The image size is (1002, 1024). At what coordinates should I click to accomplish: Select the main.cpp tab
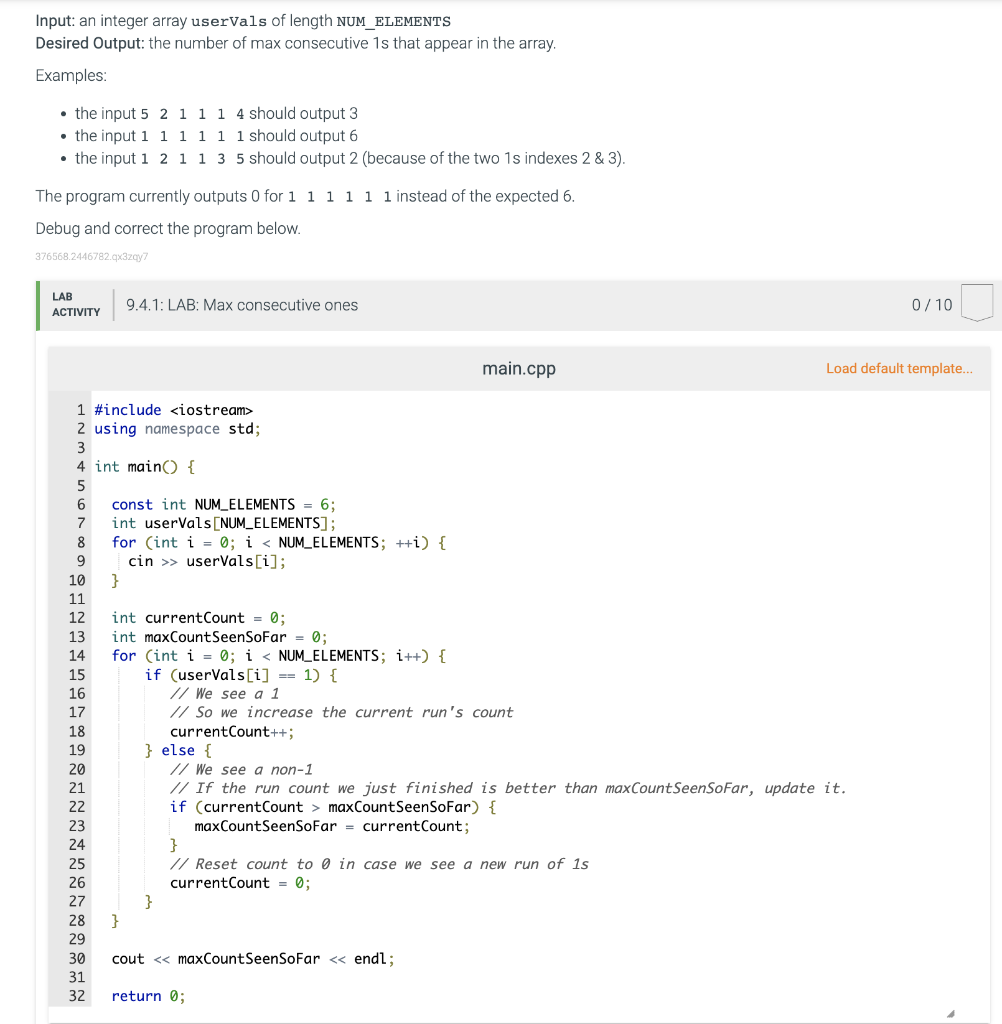[518, 368]
